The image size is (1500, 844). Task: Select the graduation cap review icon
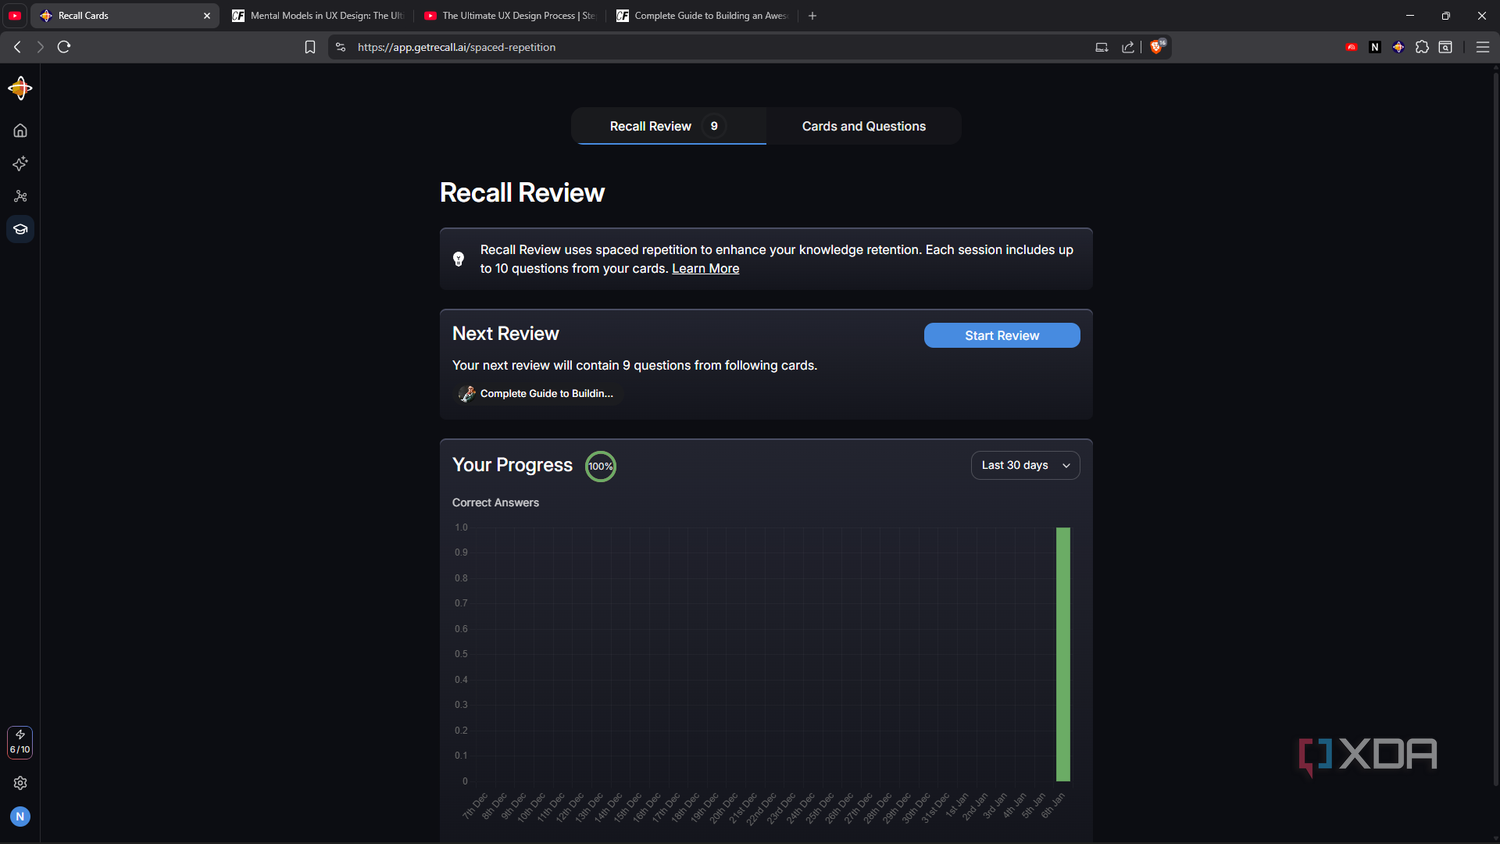point(20,229)
